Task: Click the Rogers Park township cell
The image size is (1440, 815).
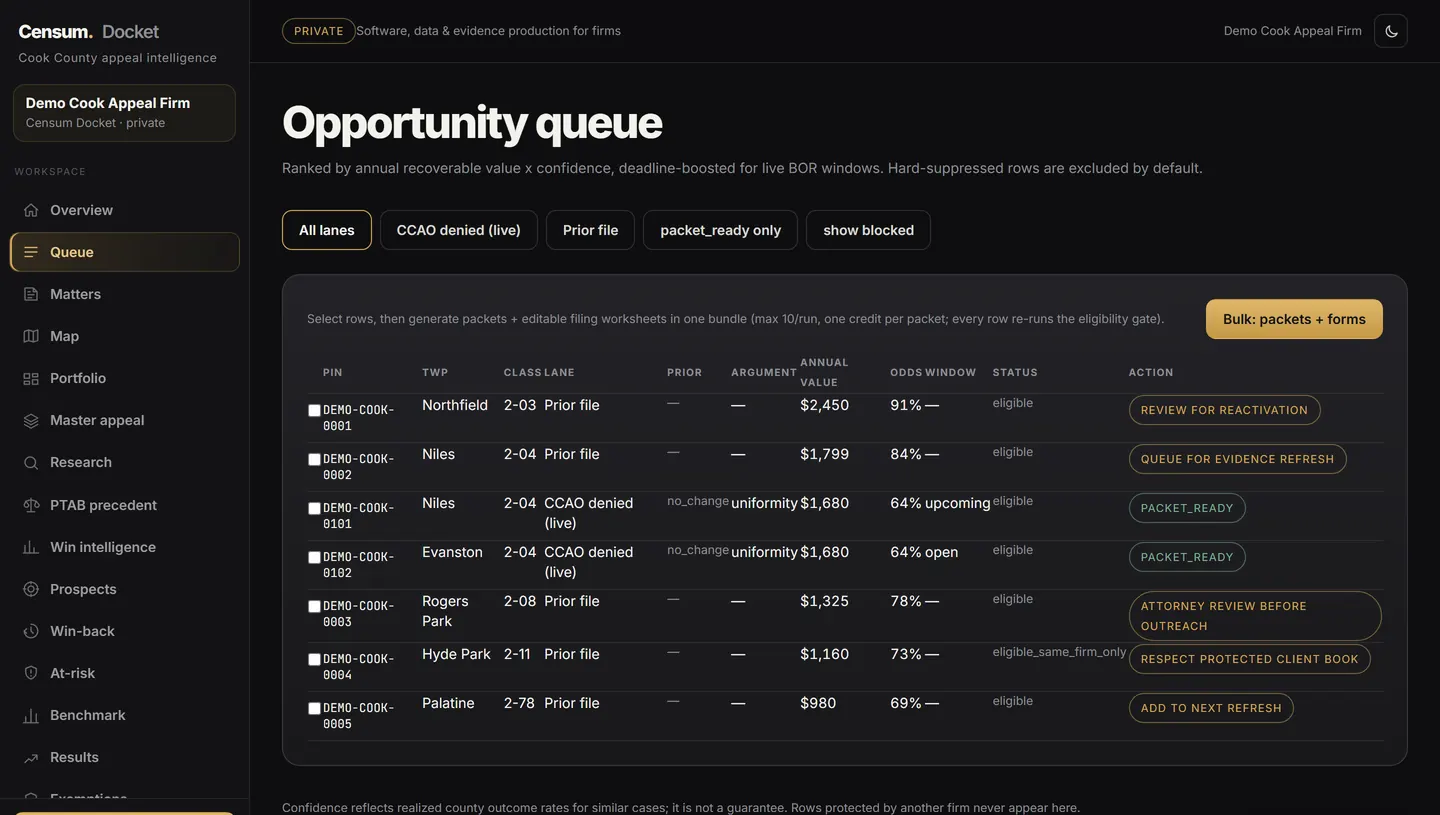Action: pyautogui.click(x=445, y=611)
